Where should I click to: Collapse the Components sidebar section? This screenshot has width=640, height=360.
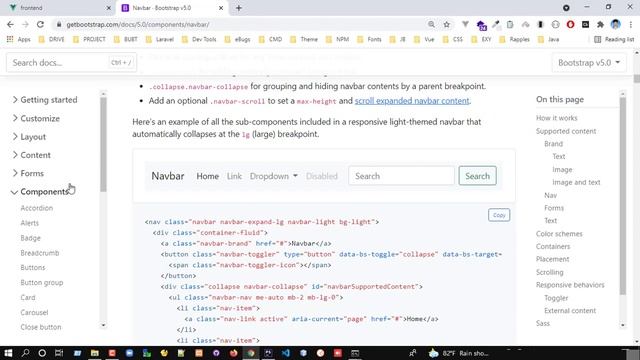click(40, 191)
